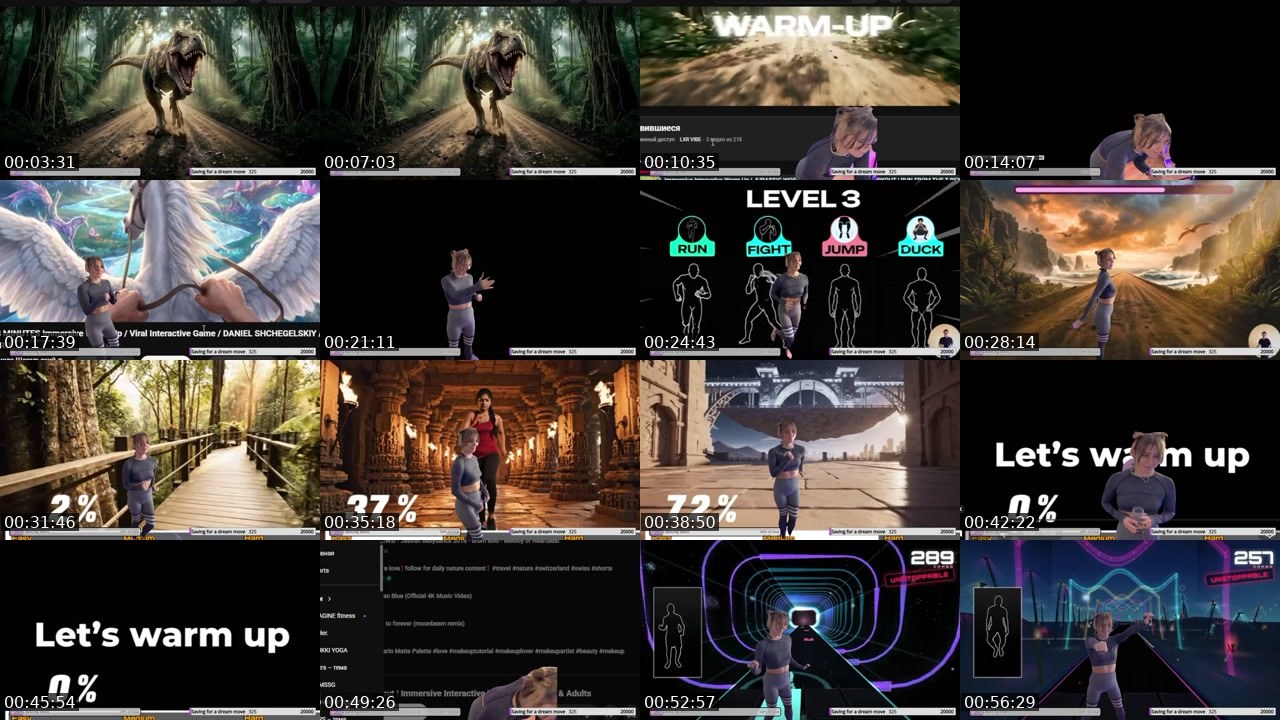Open the torch-lit temple frame at 00:35:18
The image size is (1280, 720).
[480, 450]
